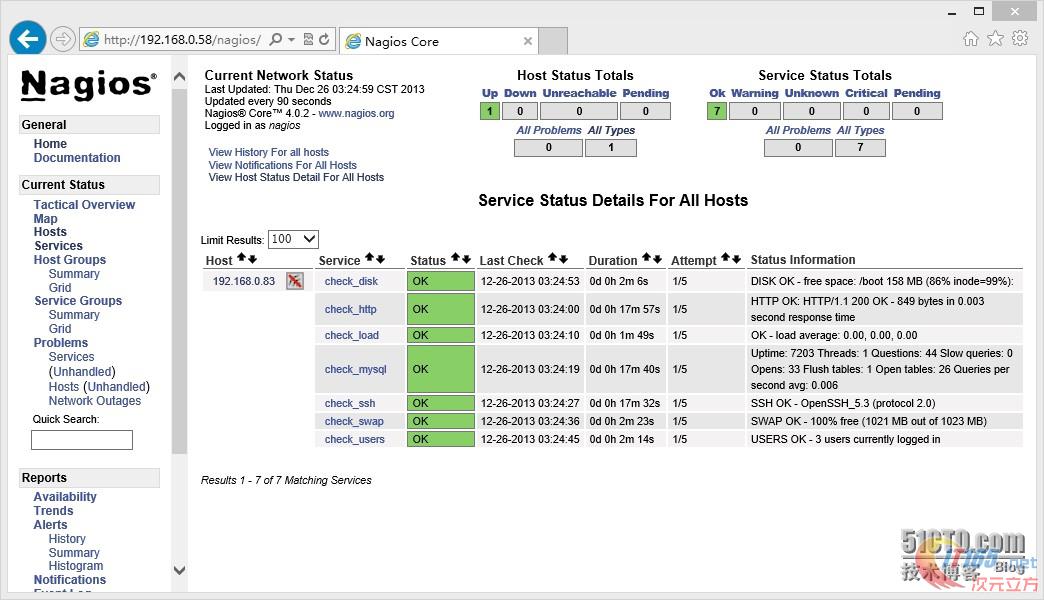Sort Status column descending arrow
1044x600 pixels.
point(467,259)
